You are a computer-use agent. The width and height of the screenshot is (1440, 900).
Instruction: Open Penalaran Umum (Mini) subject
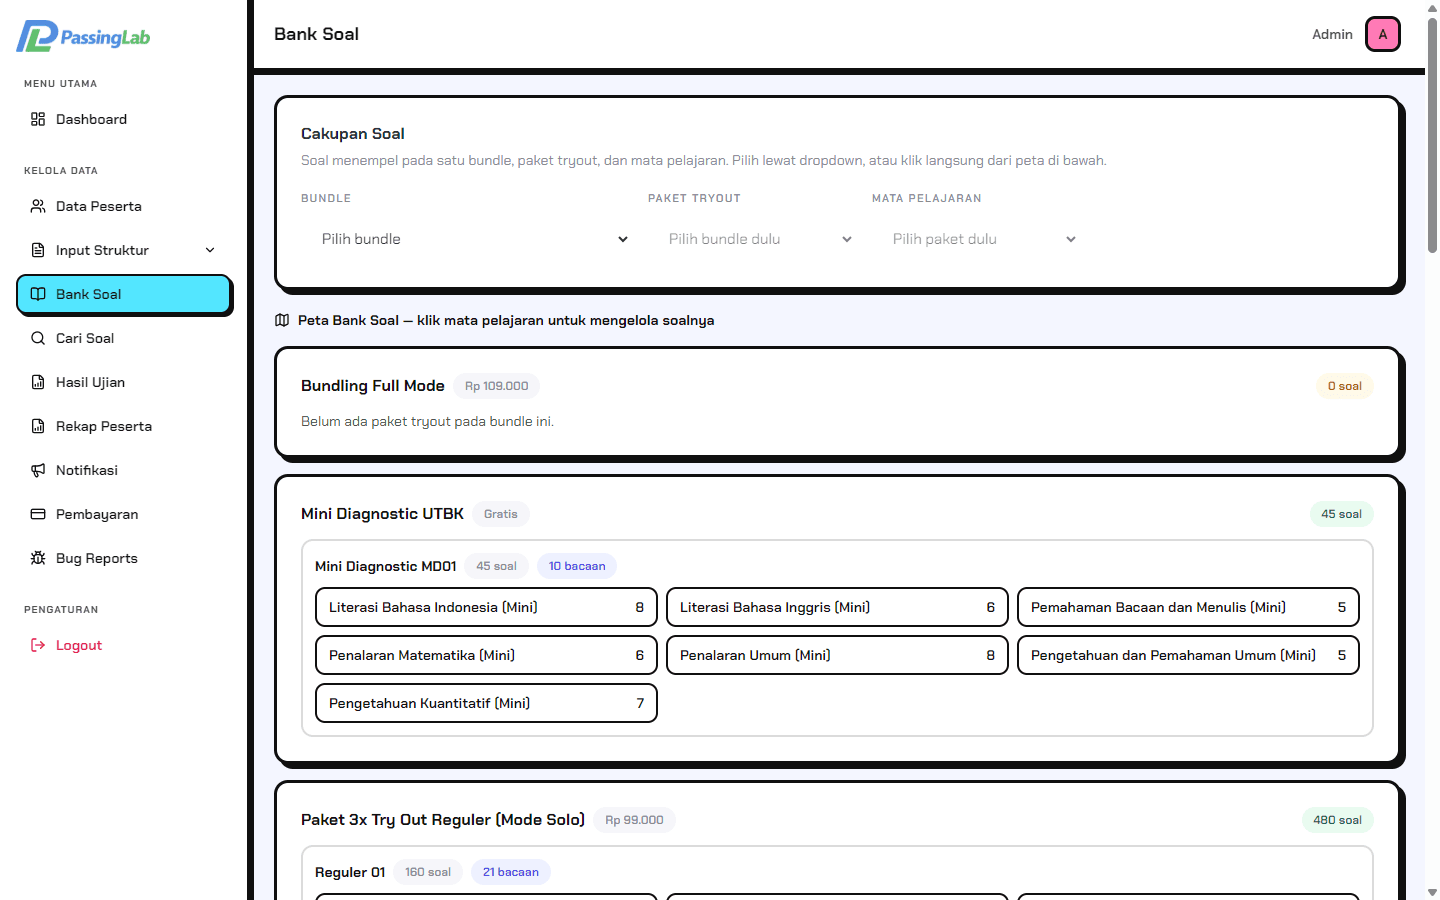point(837,655)
